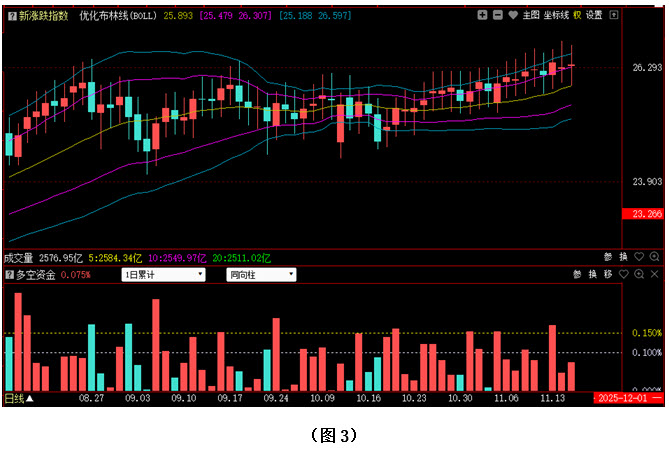Screen dimensions: 669x455
Task: Toggle the yellow 权 adjustment option
Action: coord(577,15)
